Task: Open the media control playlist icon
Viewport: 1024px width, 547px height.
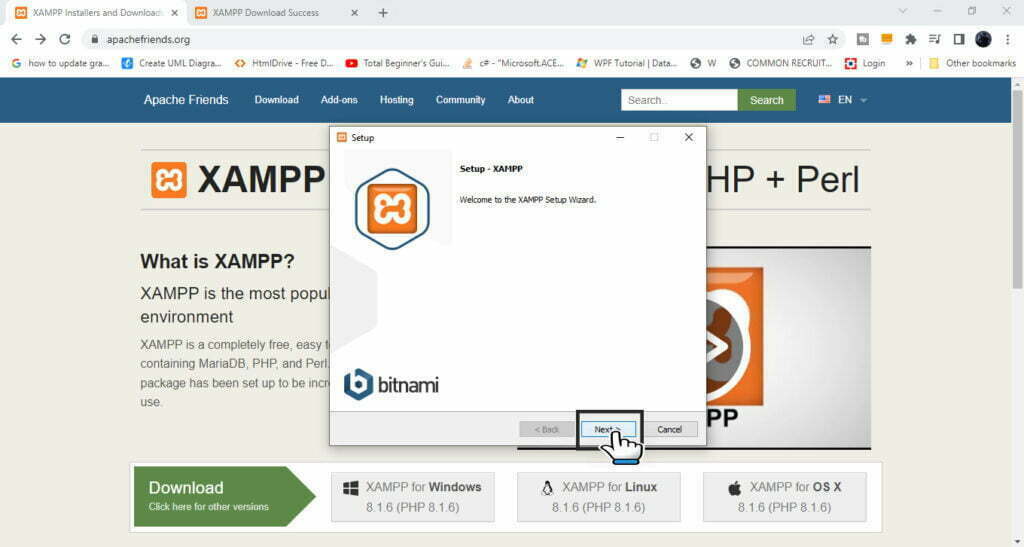Action: (x=934, y=40)
